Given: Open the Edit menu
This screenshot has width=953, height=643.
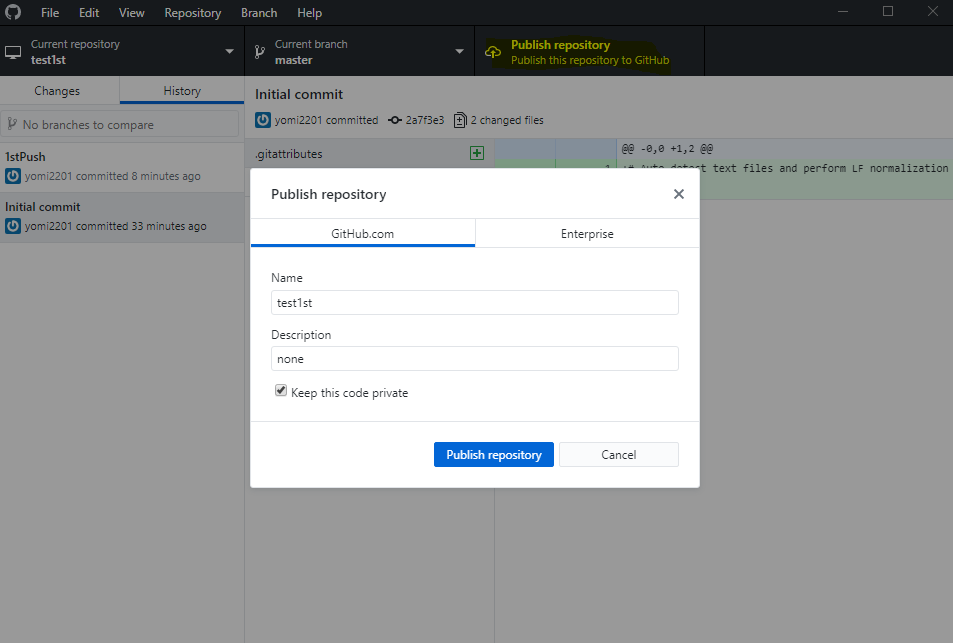Looking at the screenshot, I should 89,13.
